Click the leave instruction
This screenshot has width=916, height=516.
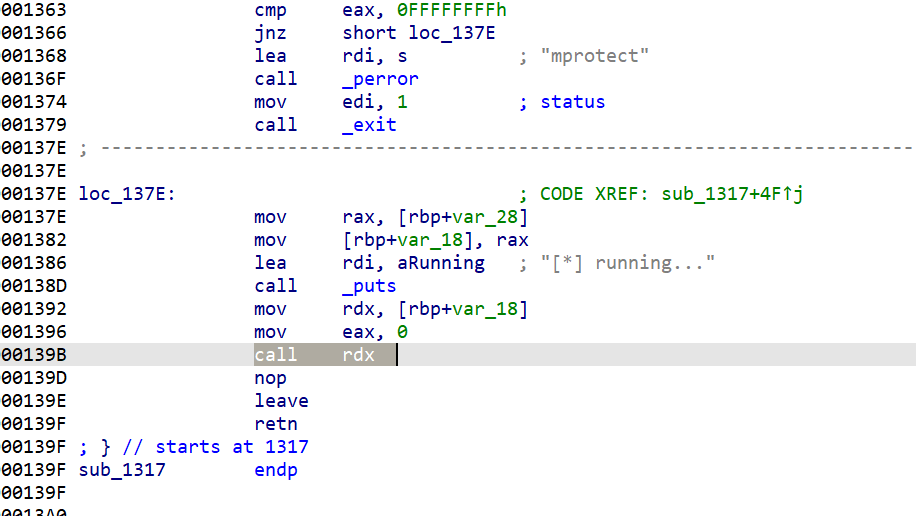pos(281,401)
